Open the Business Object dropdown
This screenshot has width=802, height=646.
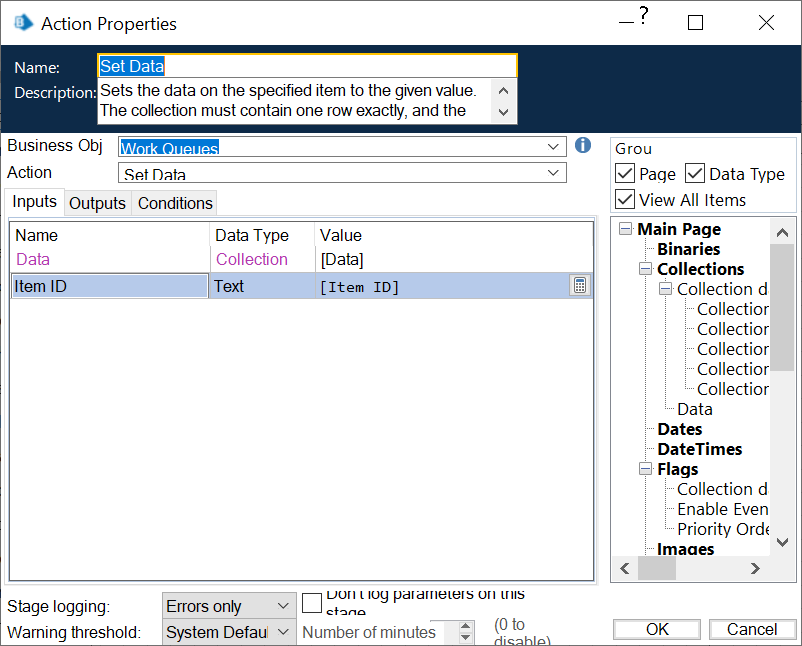tap(555, 147)
